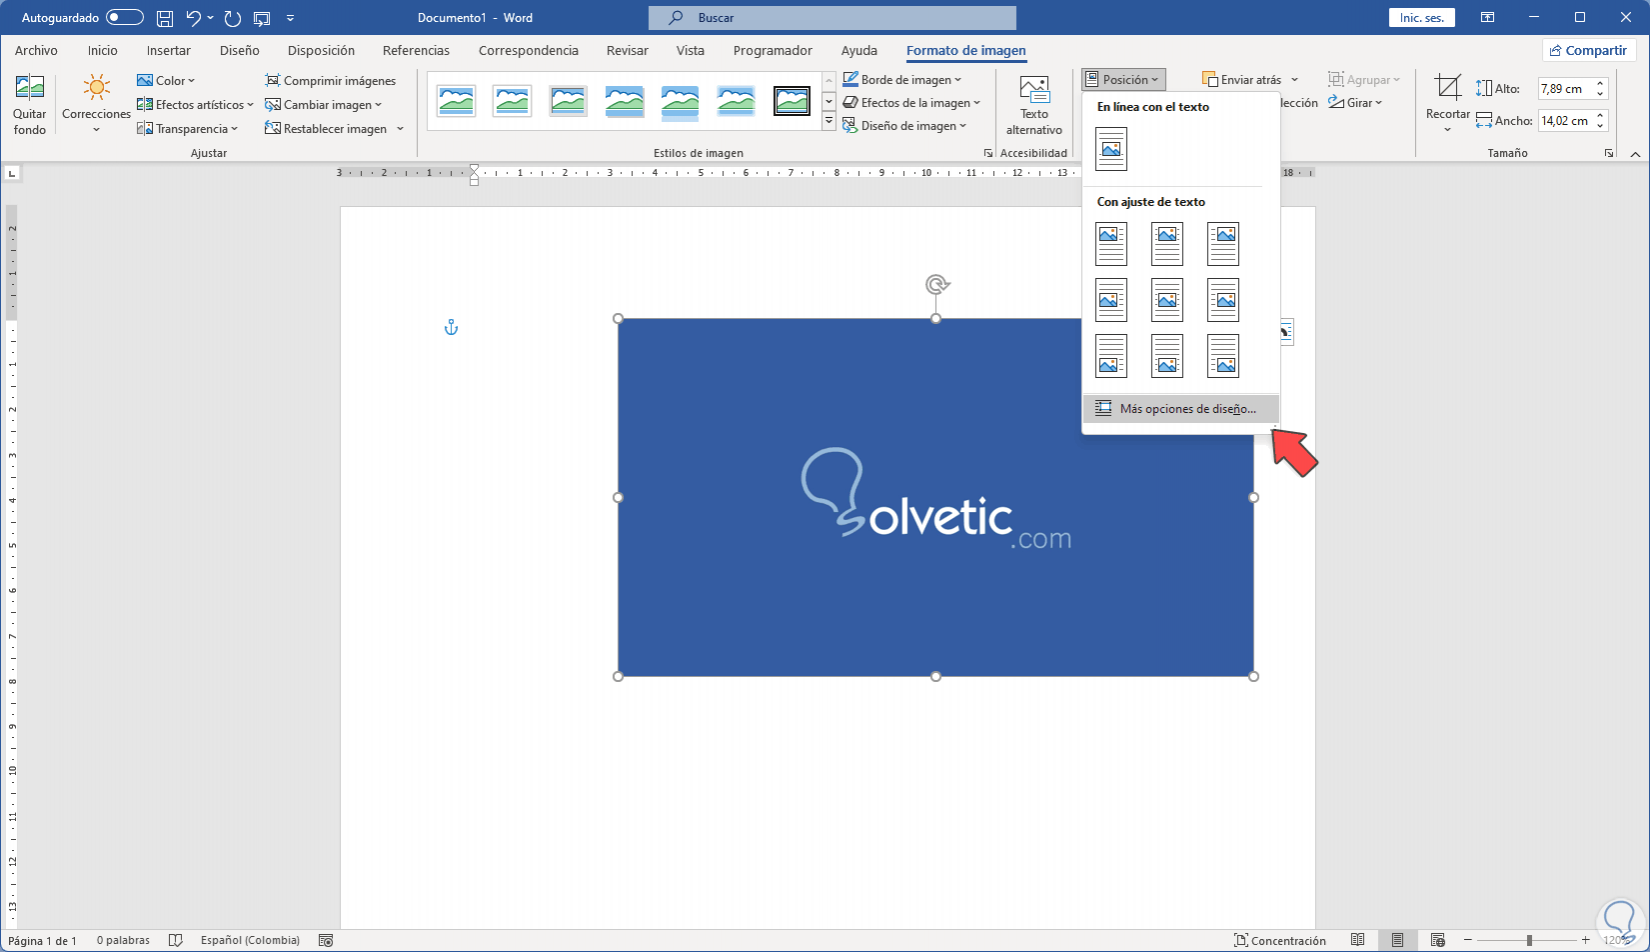Switch to Web Layout view in status bar
The height and width of the screenshot is (952, 1650).
click(x=1438, y=940)
